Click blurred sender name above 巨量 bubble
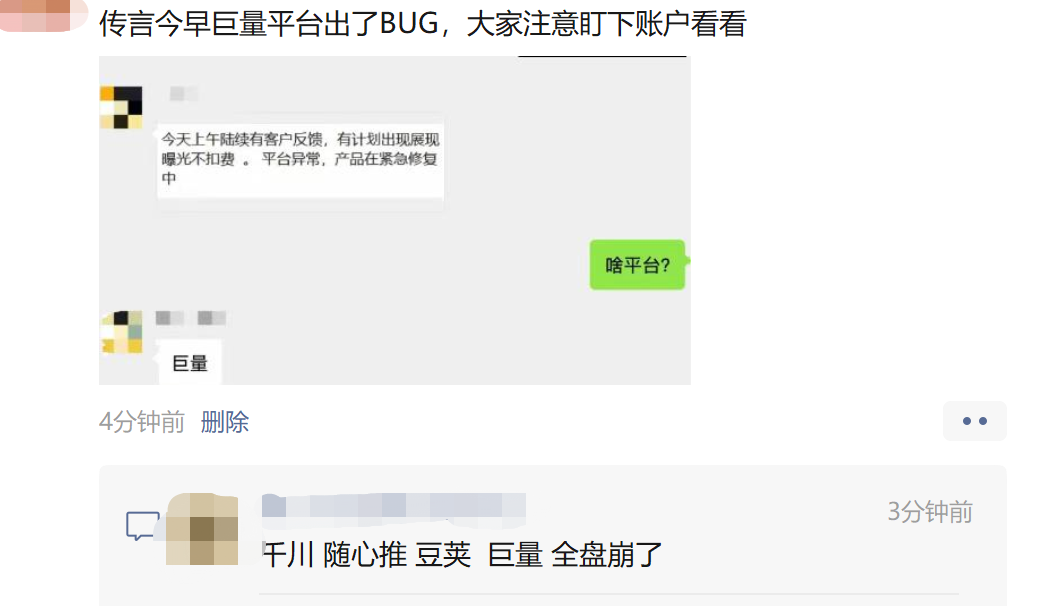This screenshot has height=606, width=1045. [191, 318]
